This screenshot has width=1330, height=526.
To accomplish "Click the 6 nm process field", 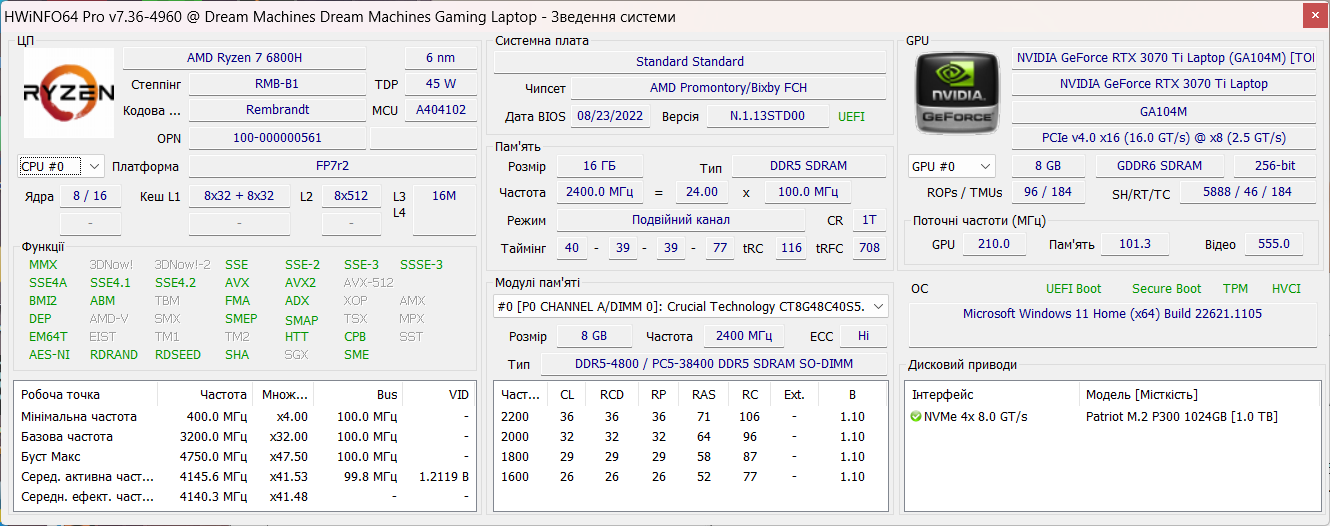I will [440, 58].
